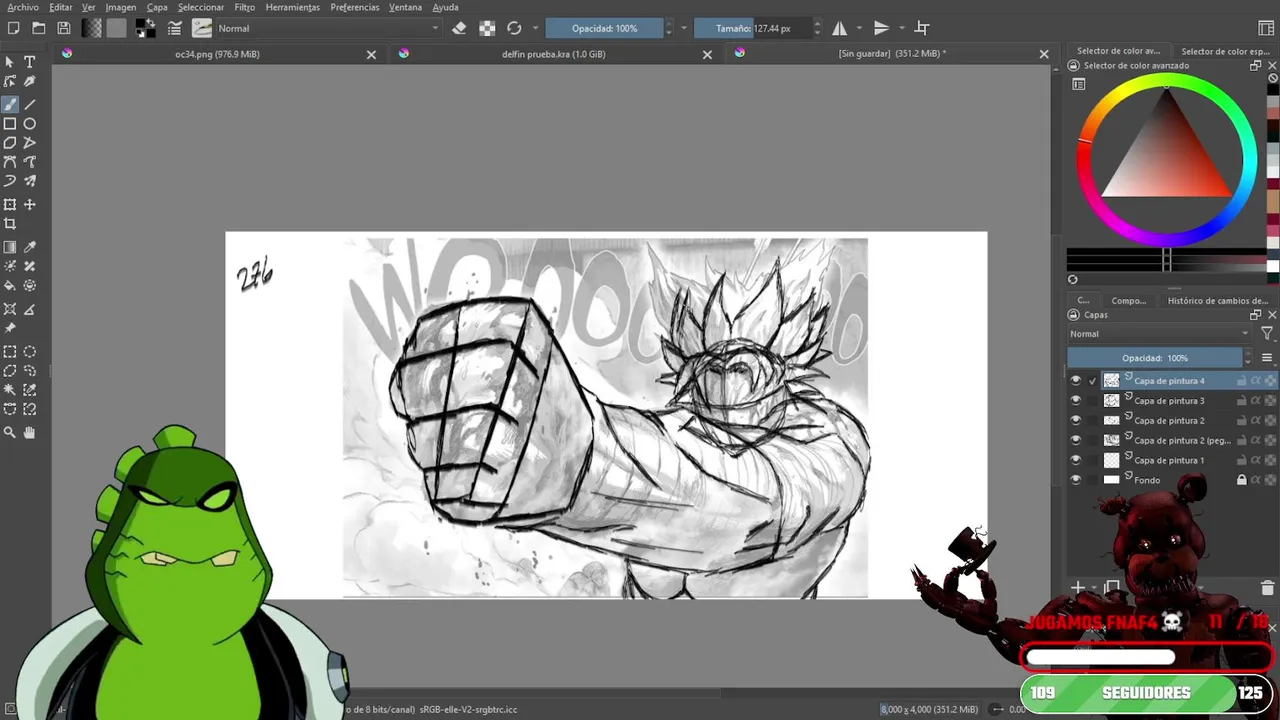Open the gradient fill chooser
The height and width of the screenshot is (720, 1280).
(x=92, y=28)
